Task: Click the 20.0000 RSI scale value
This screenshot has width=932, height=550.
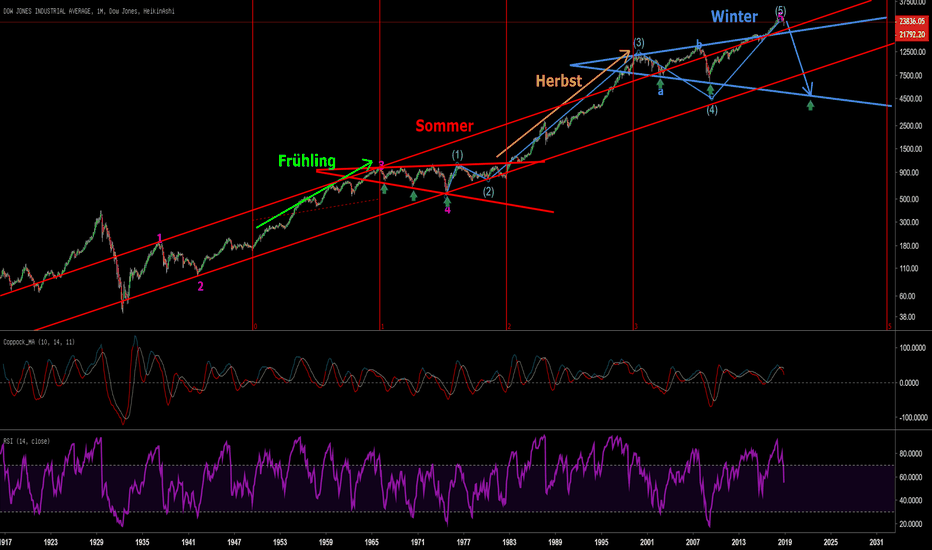Action: click(x=911, y=524)
